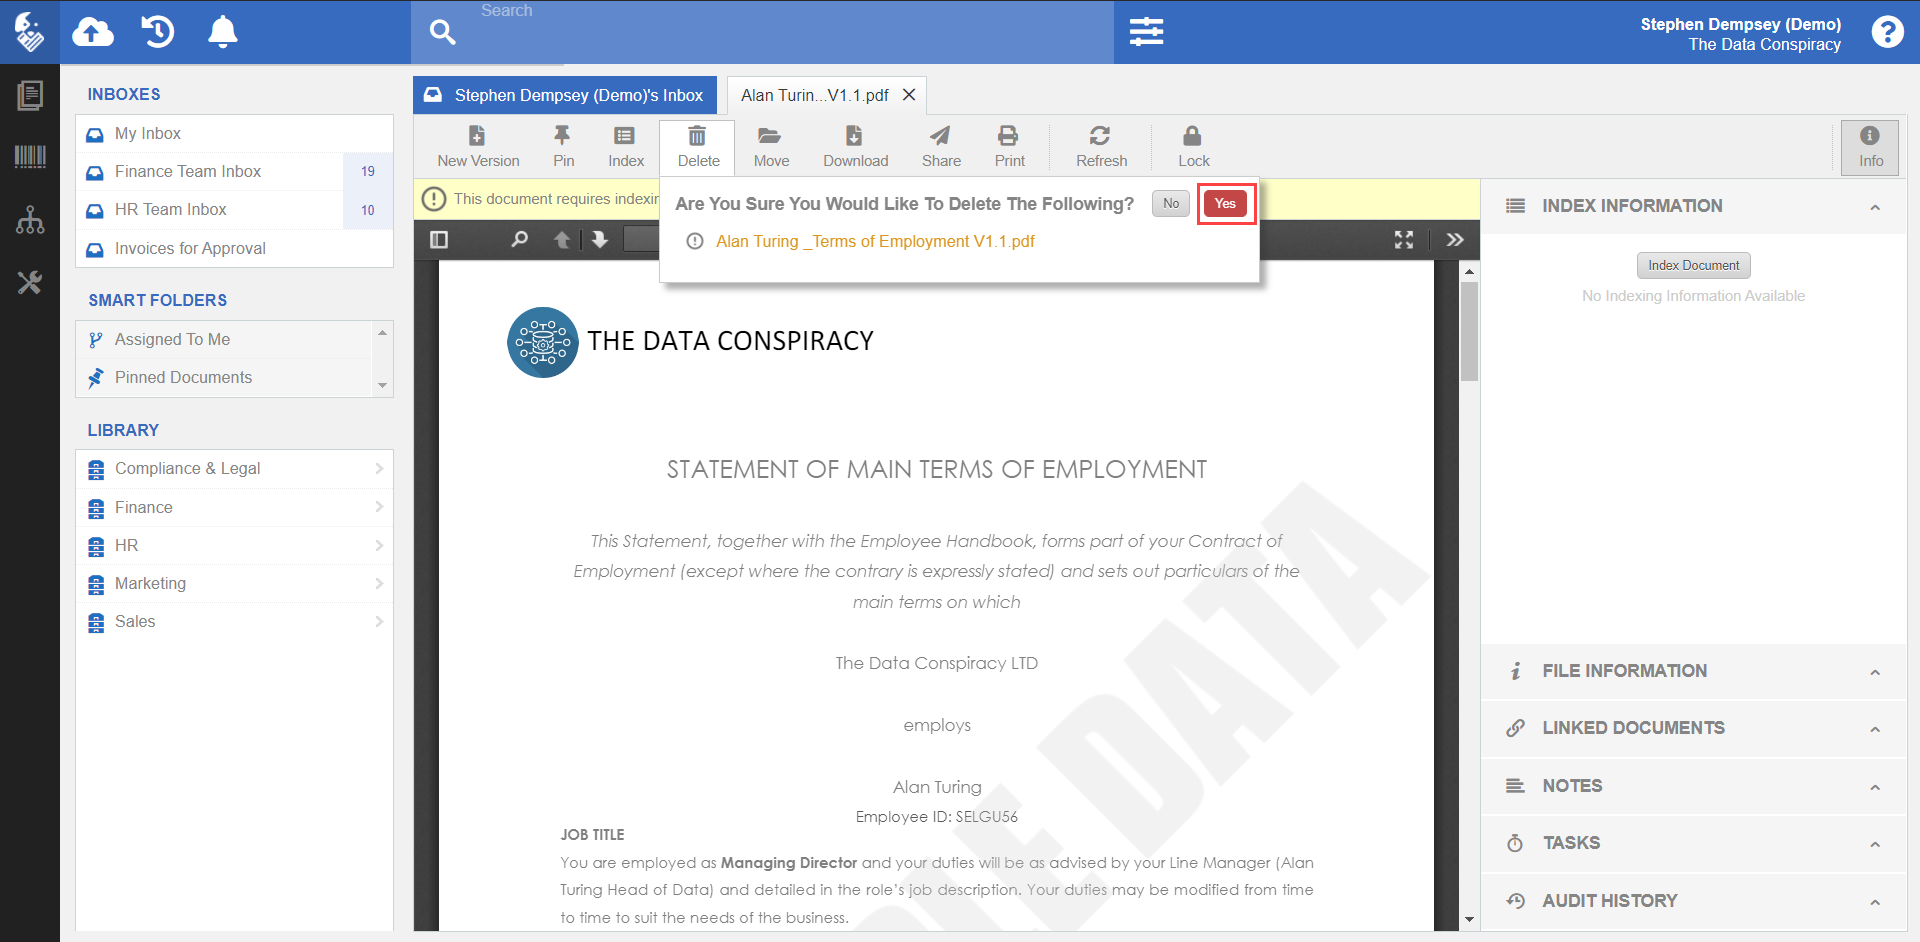
Task: Open the documents icon in the left rail
Action: (x=30, y=95)
